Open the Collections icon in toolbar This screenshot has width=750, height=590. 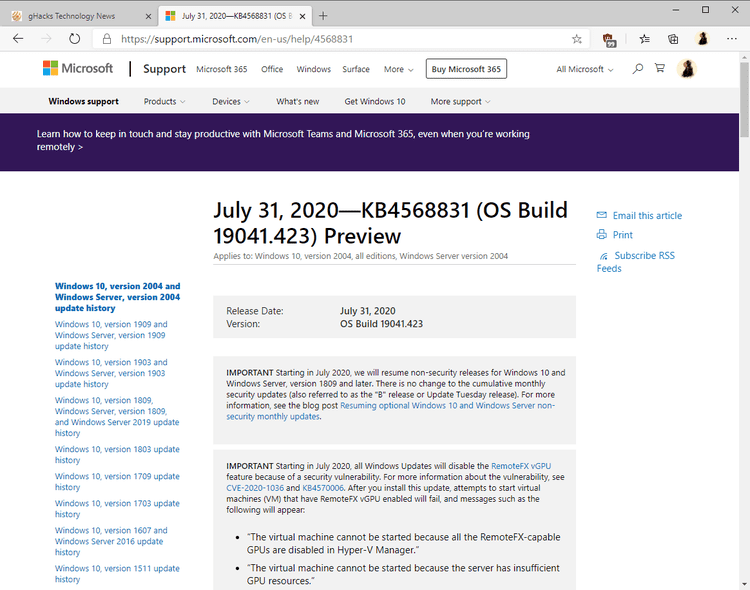(673, 39)
